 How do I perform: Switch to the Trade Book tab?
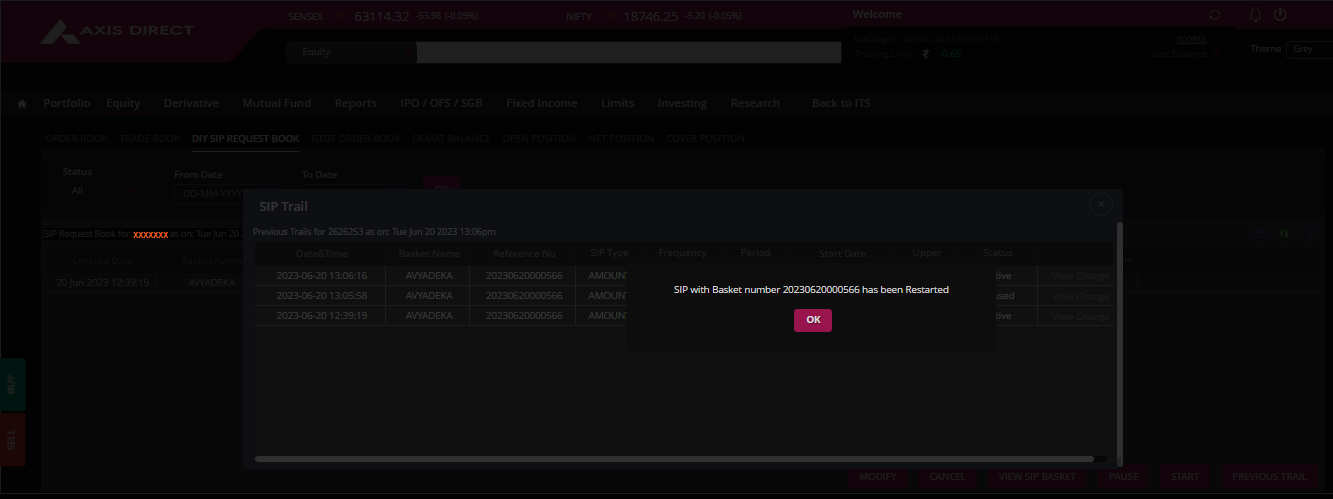pyautogui.click(x=150, y=139)
